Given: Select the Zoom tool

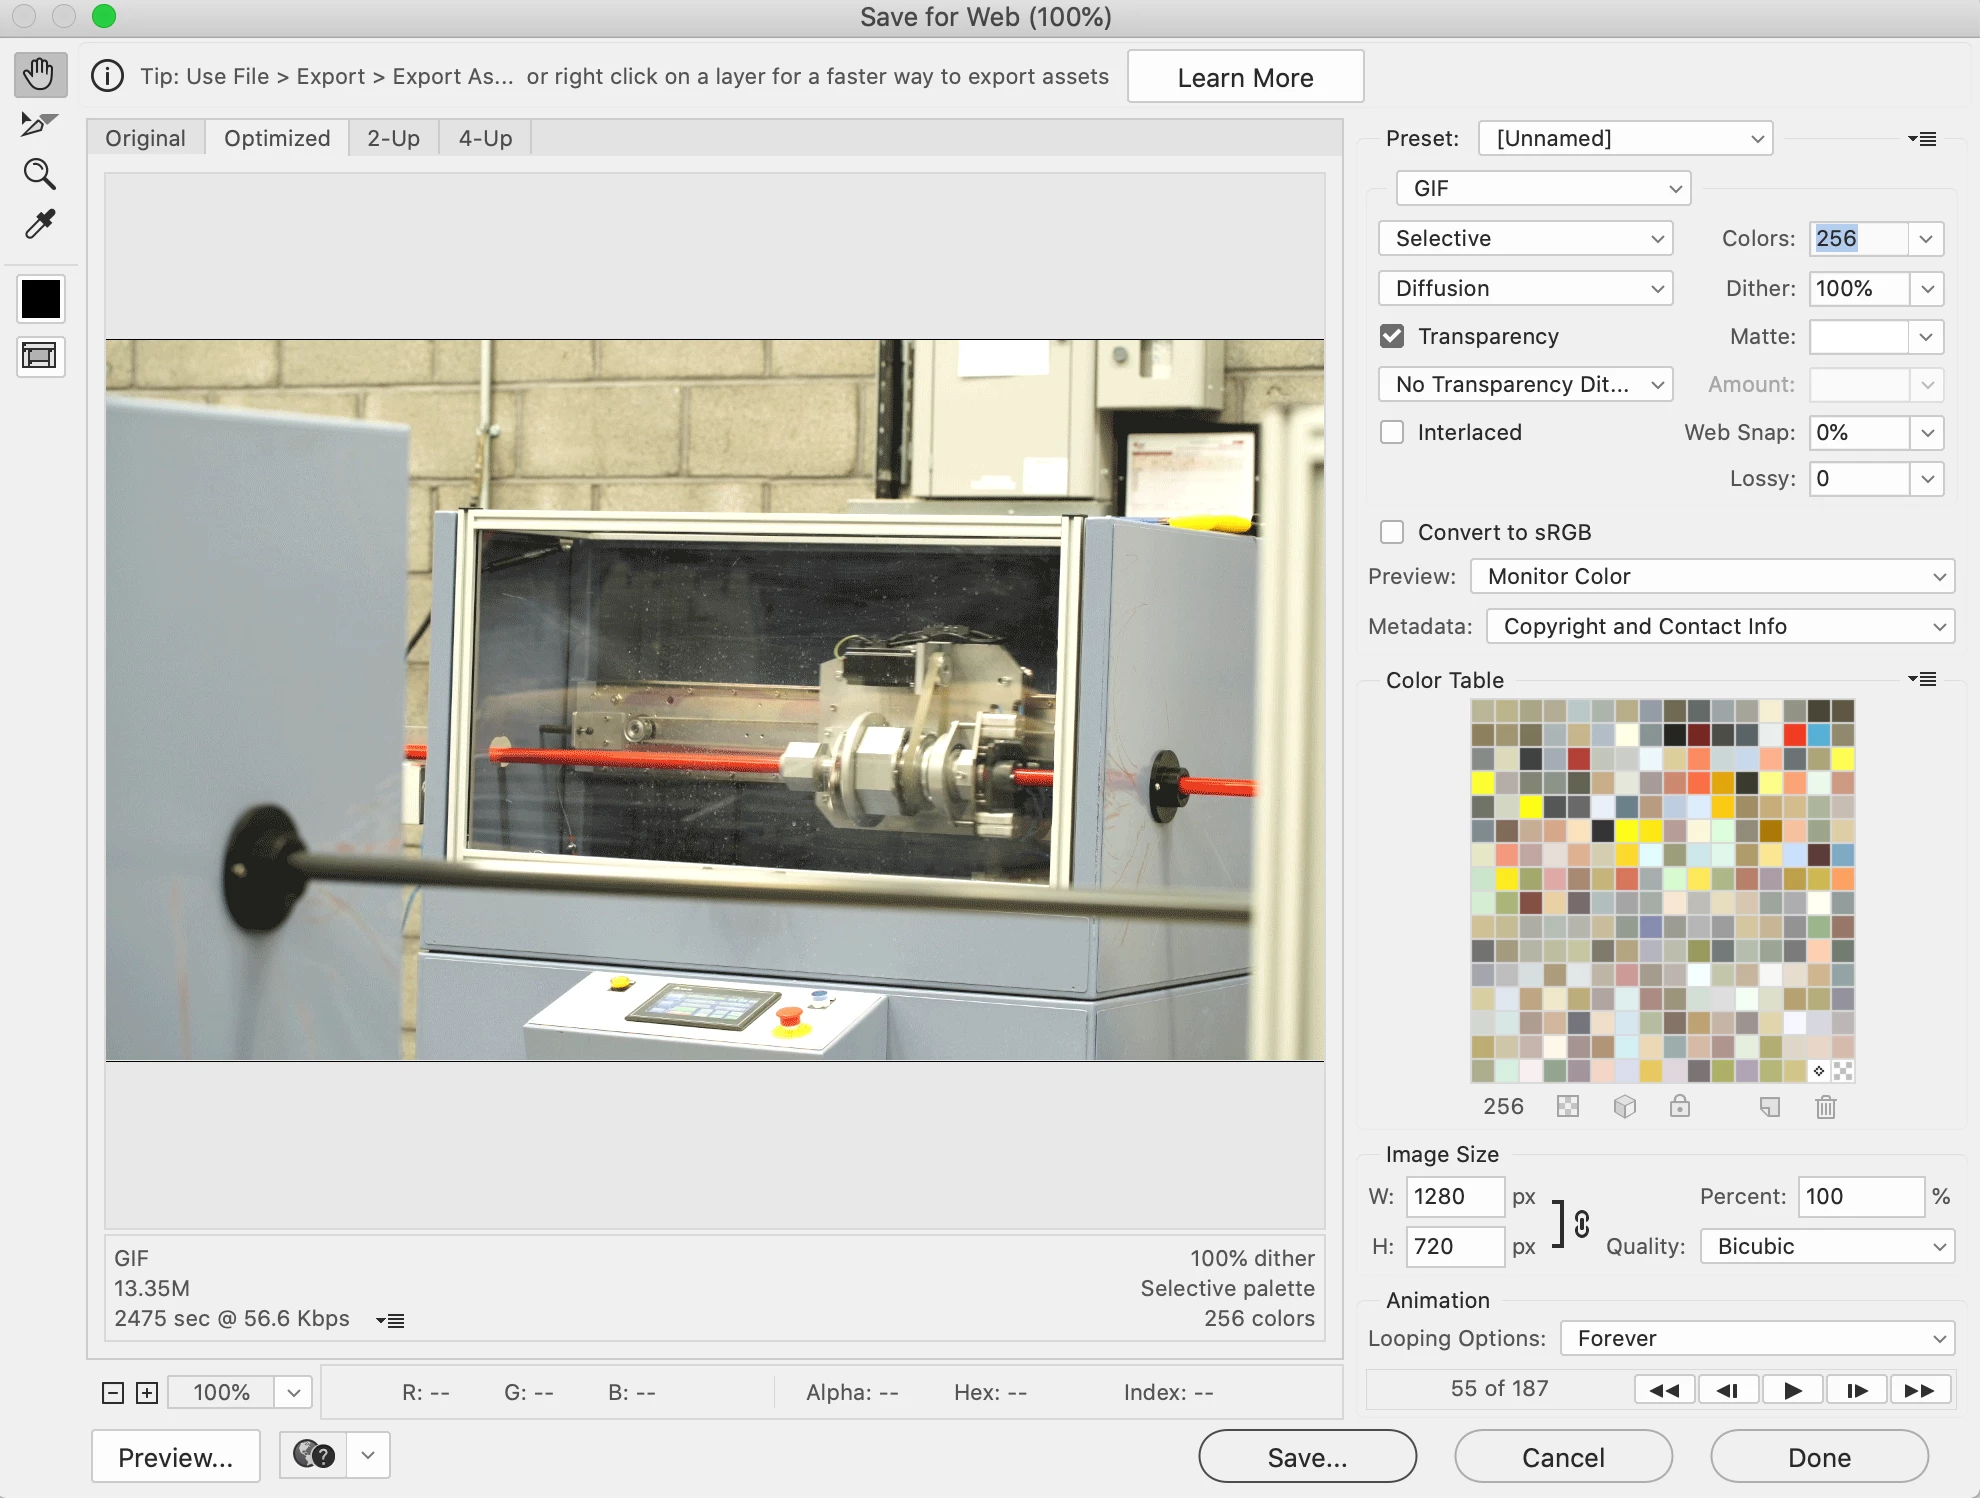Looking at the screenshot, I should click(x=39, y=174).
